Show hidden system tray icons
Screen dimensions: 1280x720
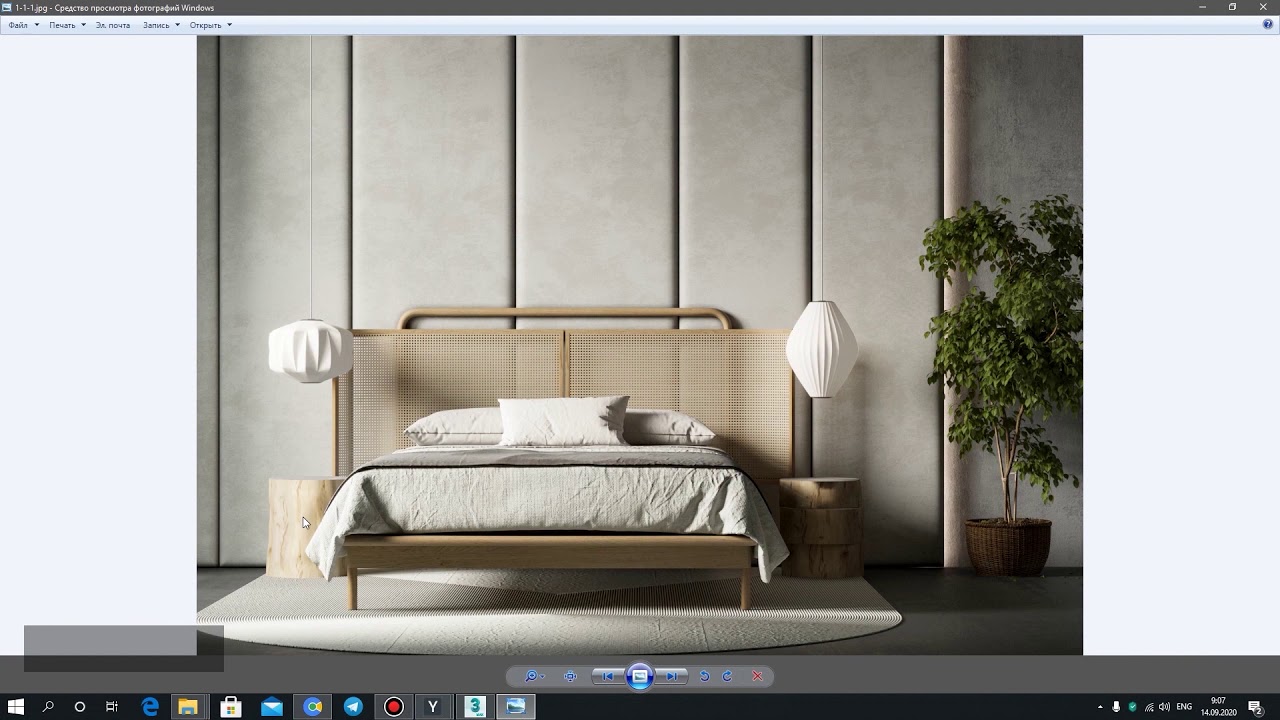[1100, 707]
